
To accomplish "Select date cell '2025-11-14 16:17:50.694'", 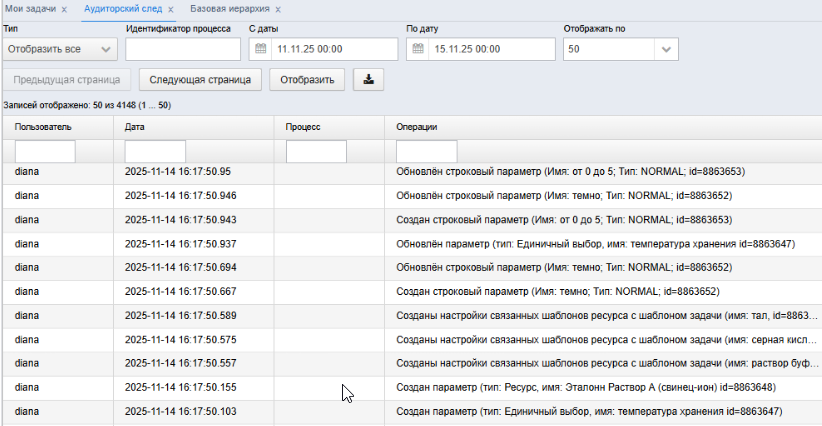I will [180, 267].
